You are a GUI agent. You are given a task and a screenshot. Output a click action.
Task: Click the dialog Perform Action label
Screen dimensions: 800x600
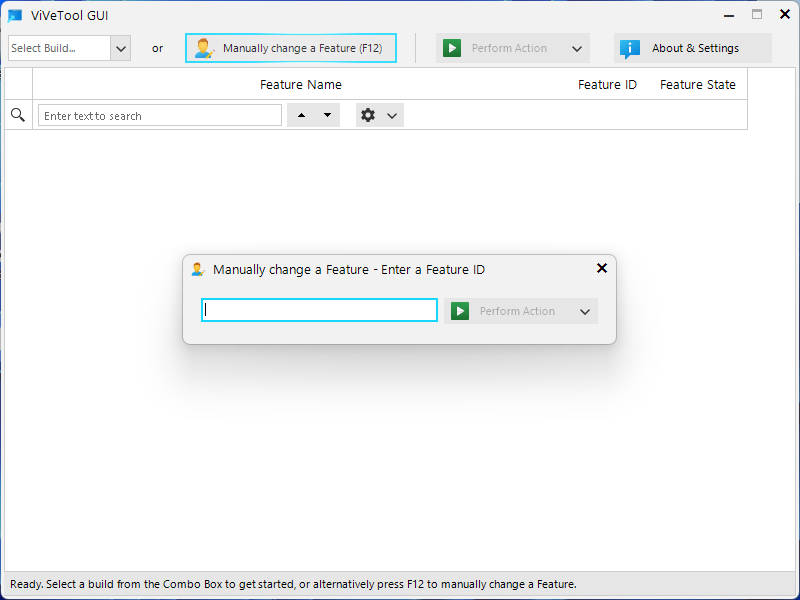(517, 311)
